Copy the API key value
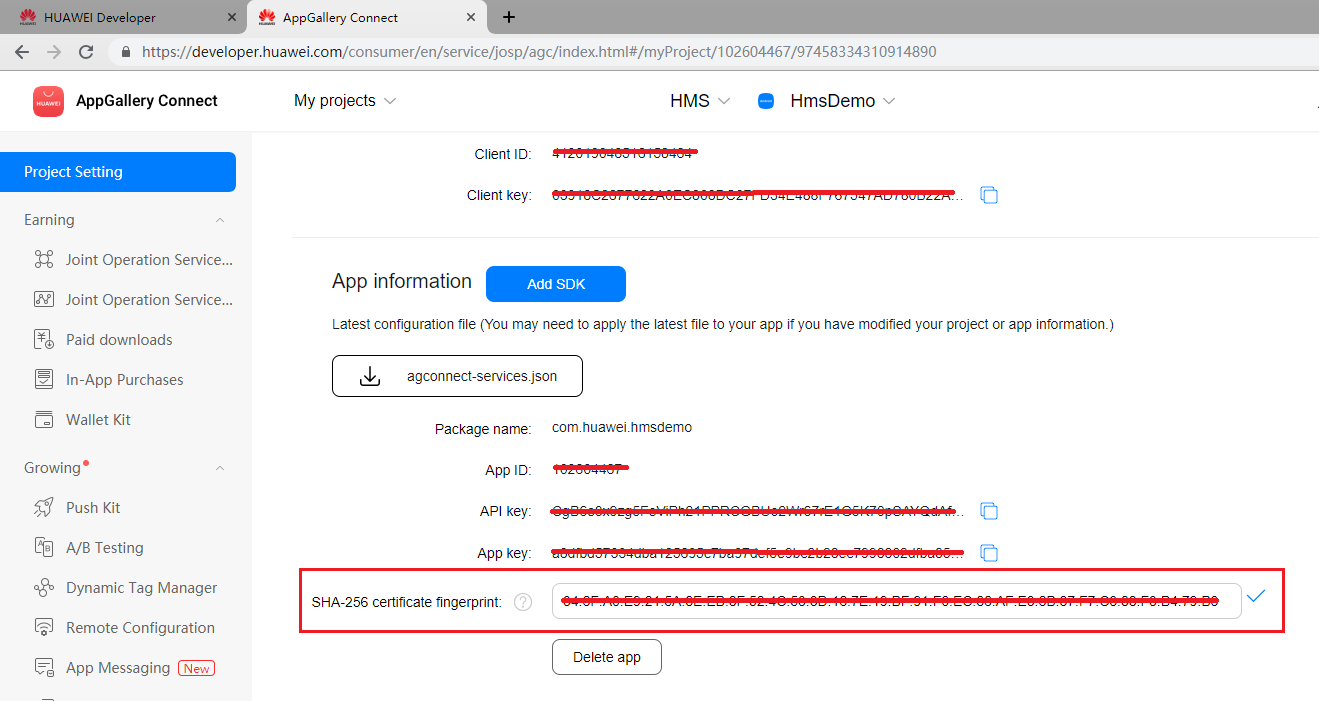The height and width of the screenshot is (701, 1319). pyautogui.click(x=989, y=511)
